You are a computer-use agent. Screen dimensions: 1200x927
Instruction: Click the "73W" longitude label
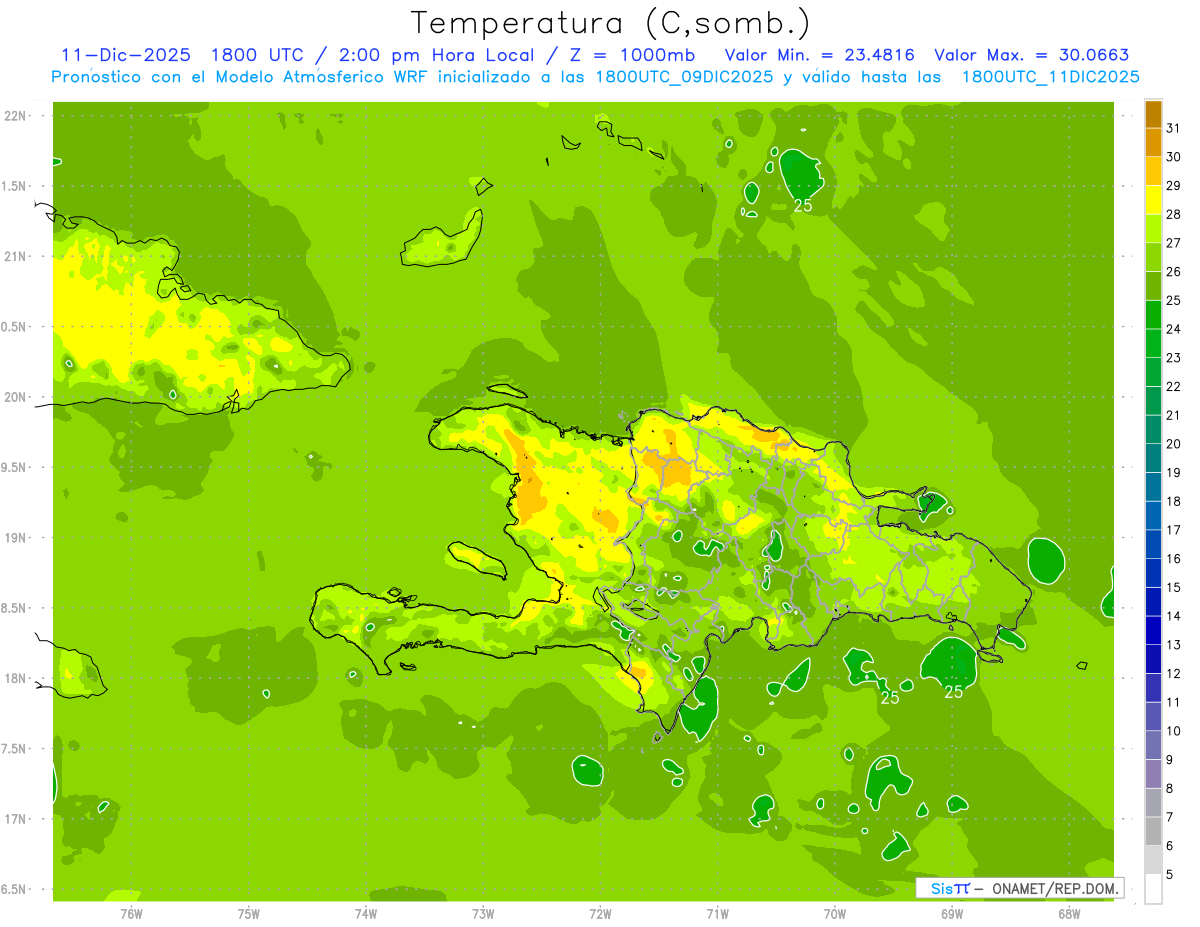483,914
